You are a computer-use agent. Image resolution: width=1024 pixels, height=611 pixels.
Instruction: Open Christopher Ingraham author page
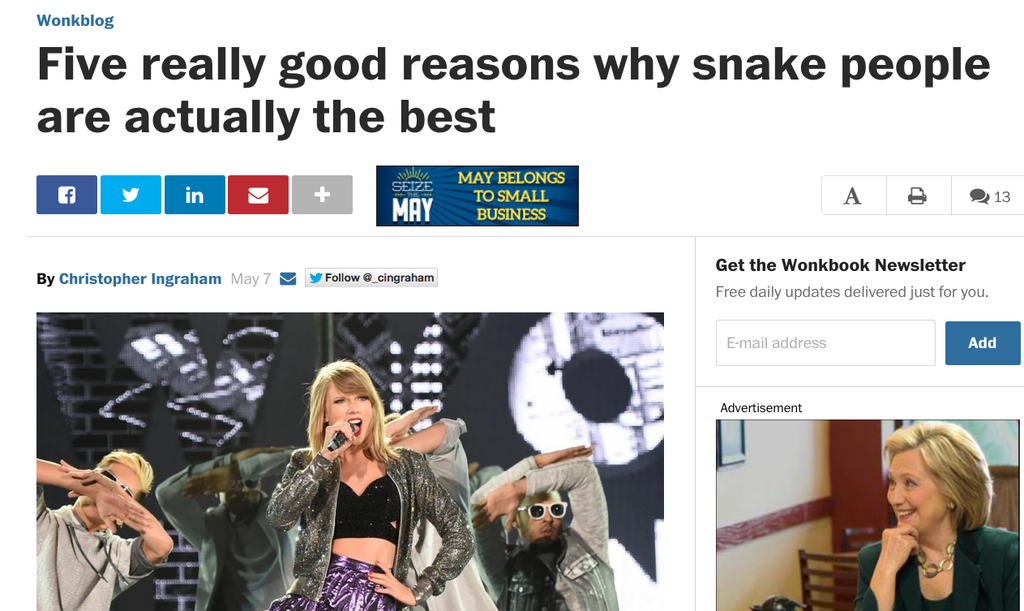point(140,279)
